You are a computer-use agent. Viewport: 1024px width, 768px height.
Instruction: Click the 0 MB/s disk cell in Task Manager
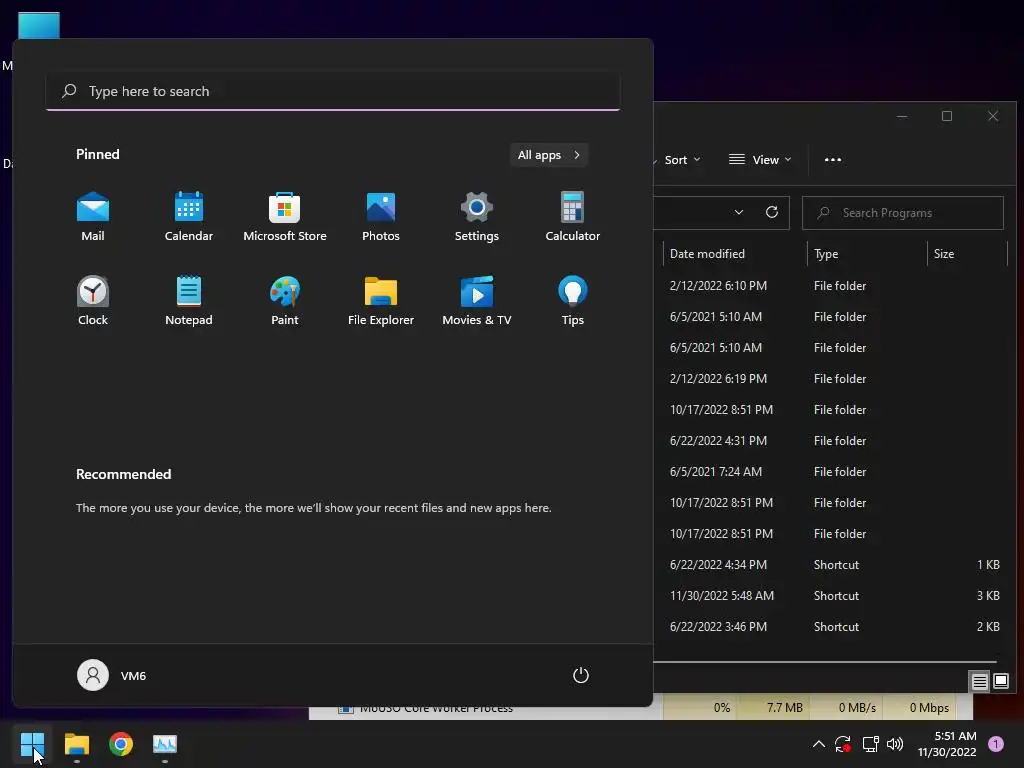pos(845,707)
